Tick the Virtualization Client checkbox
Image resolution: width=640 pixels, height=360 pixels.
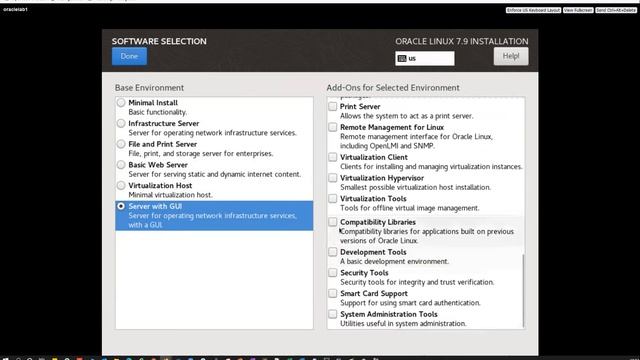[x=333, y=157]
